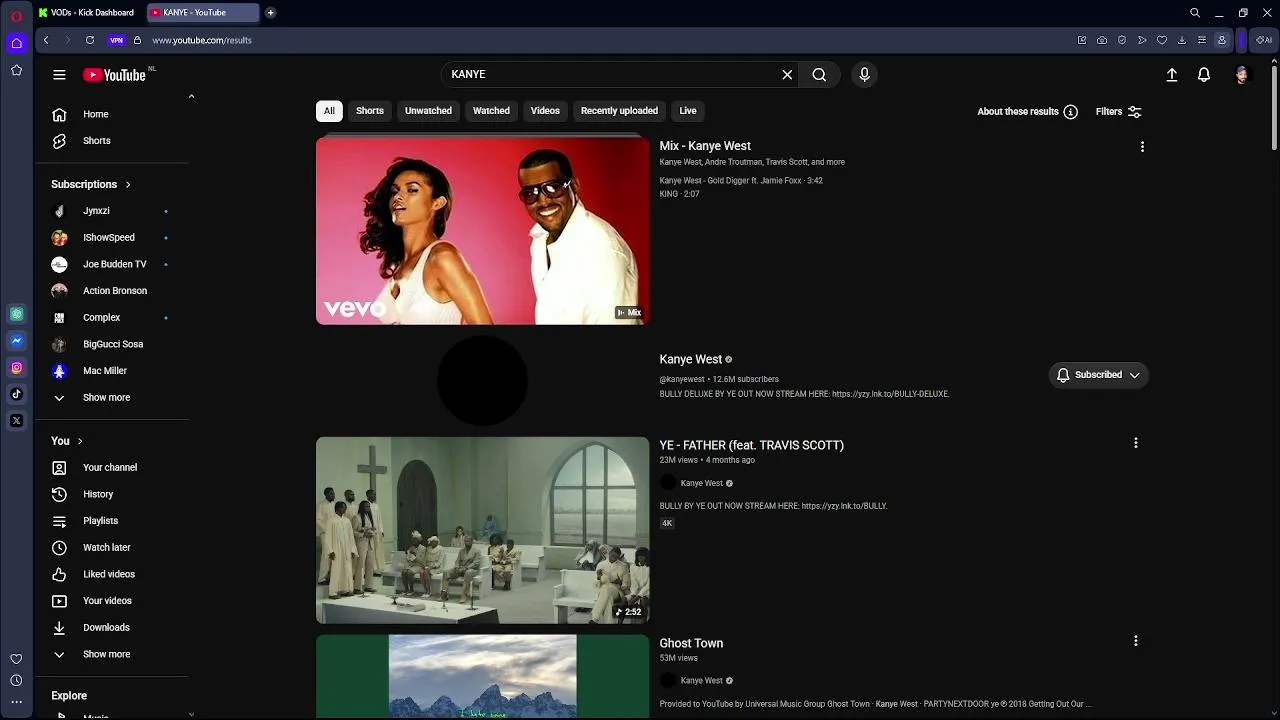Take a snapshot with the camera icon
The image size is (1280, 720).
click(x=1102, y=40)
